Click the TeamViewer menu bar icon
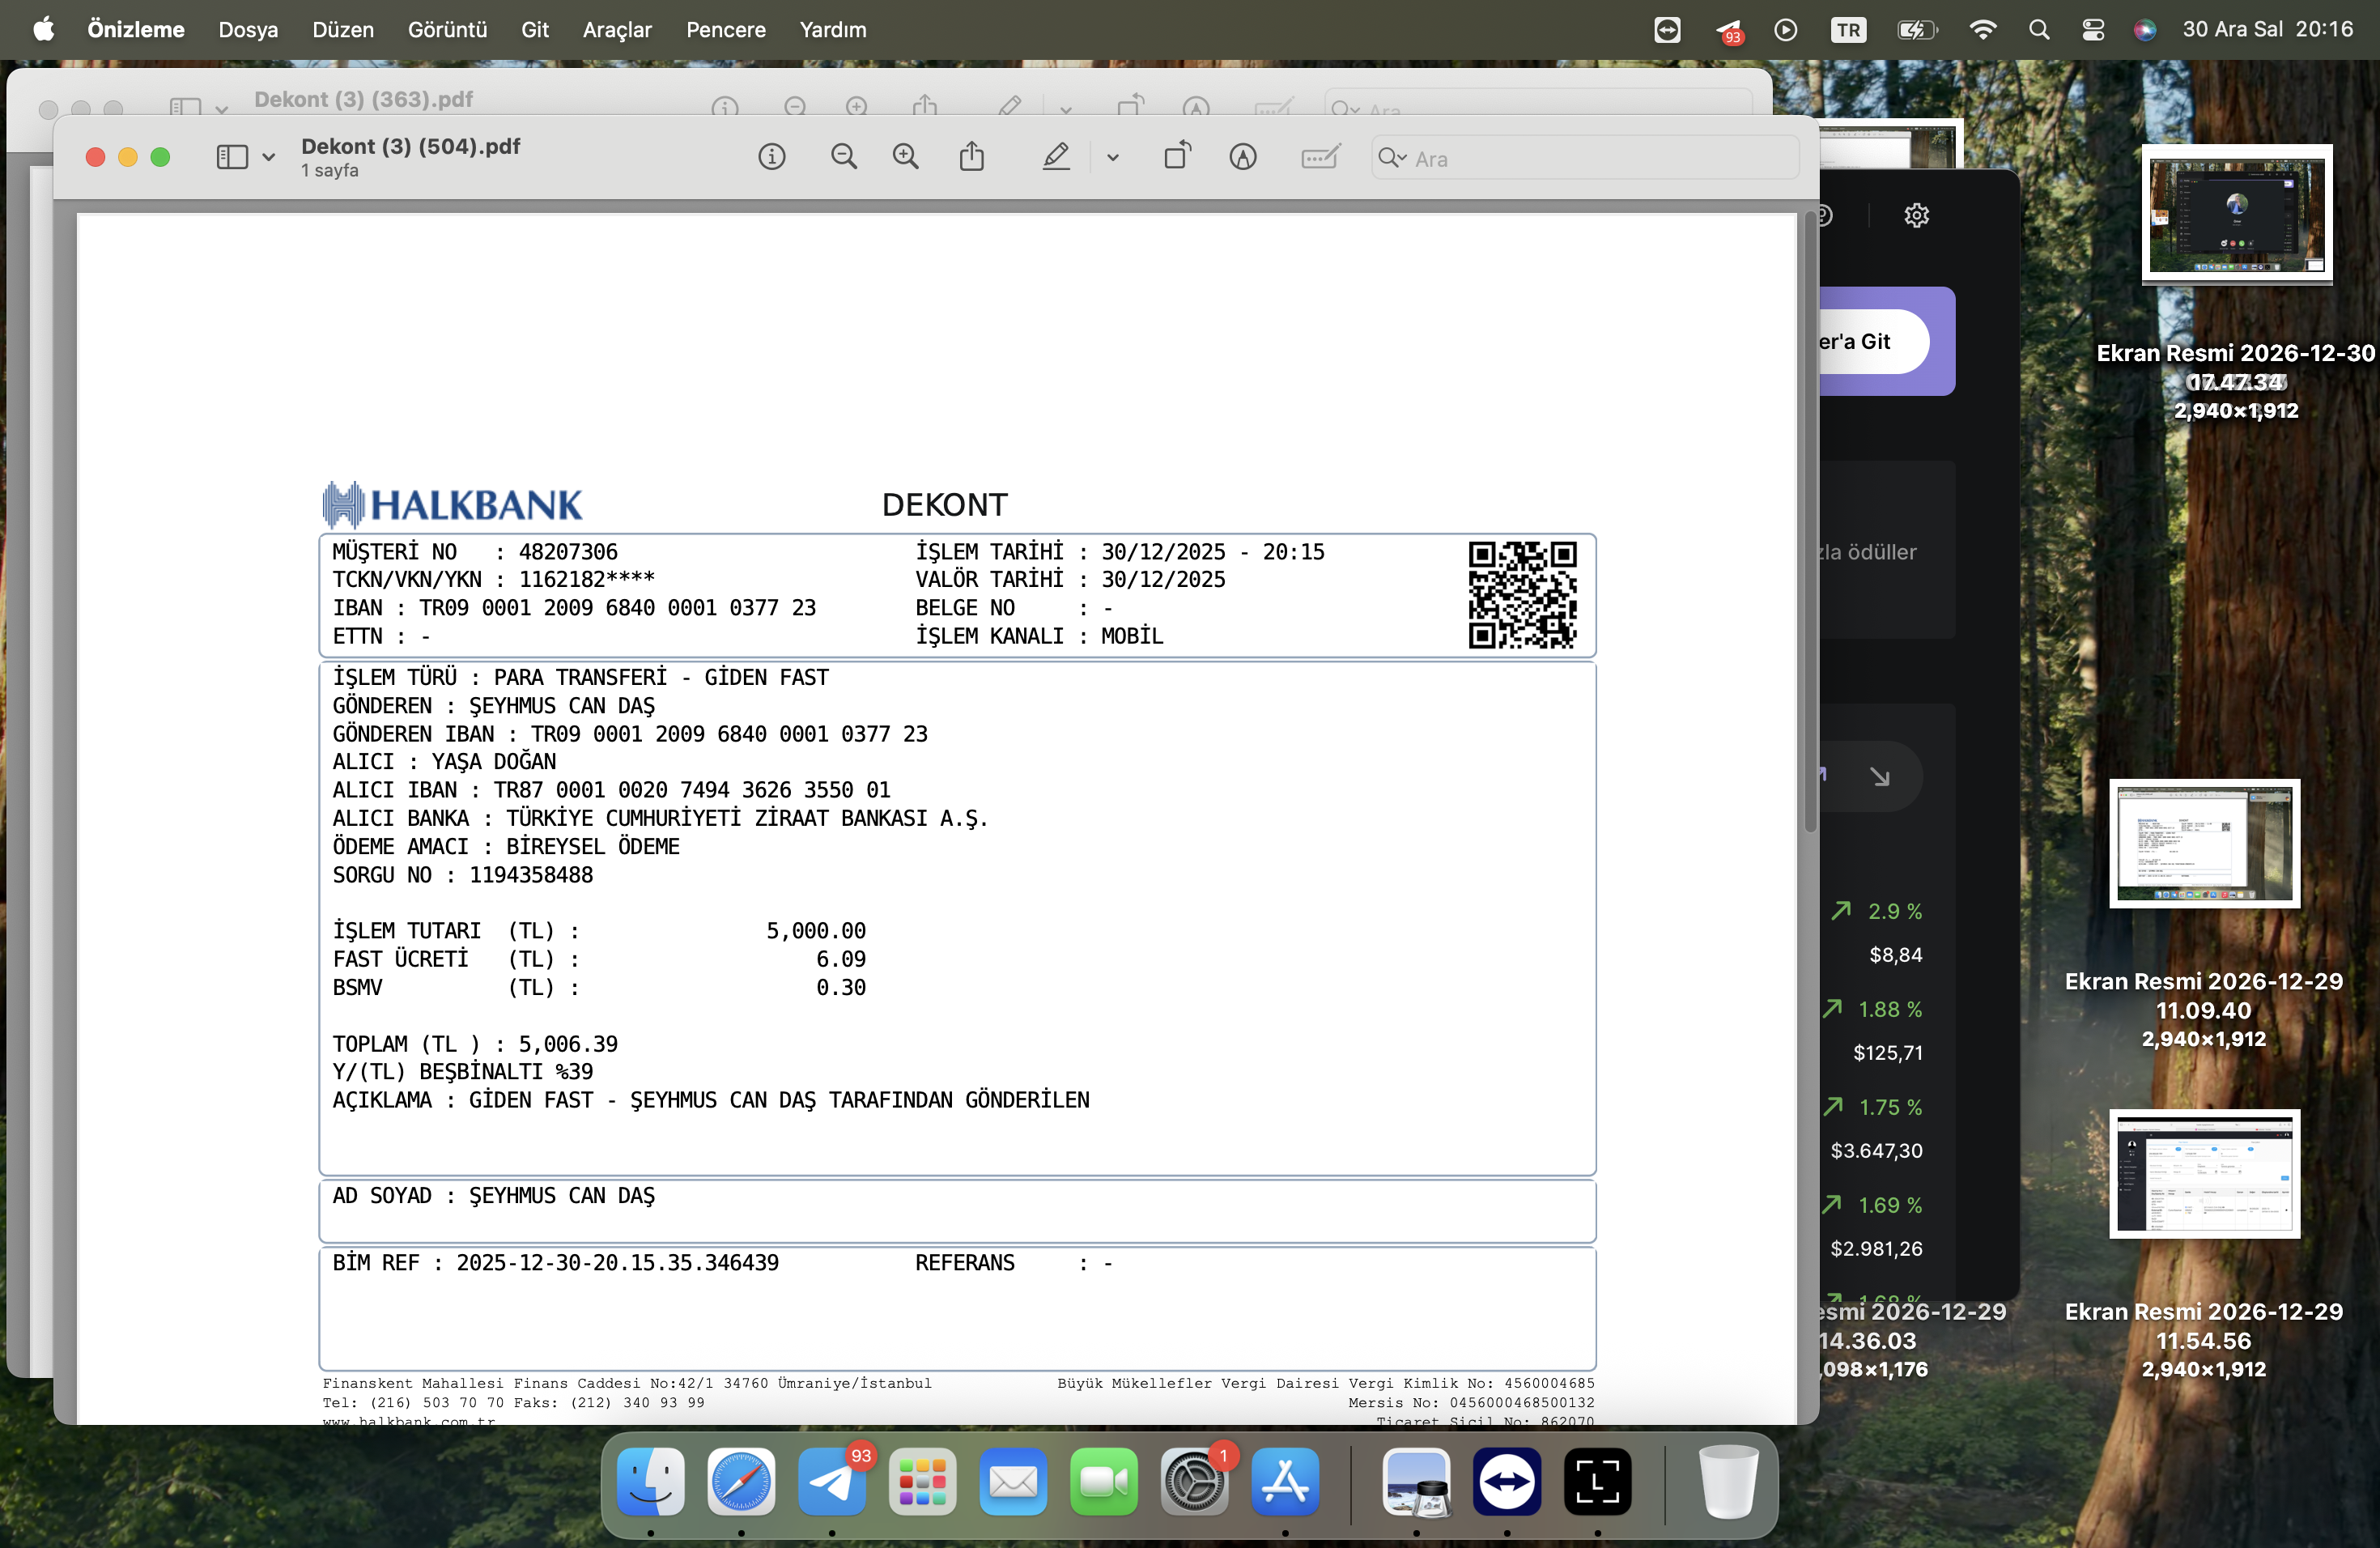 point(1667,30)
